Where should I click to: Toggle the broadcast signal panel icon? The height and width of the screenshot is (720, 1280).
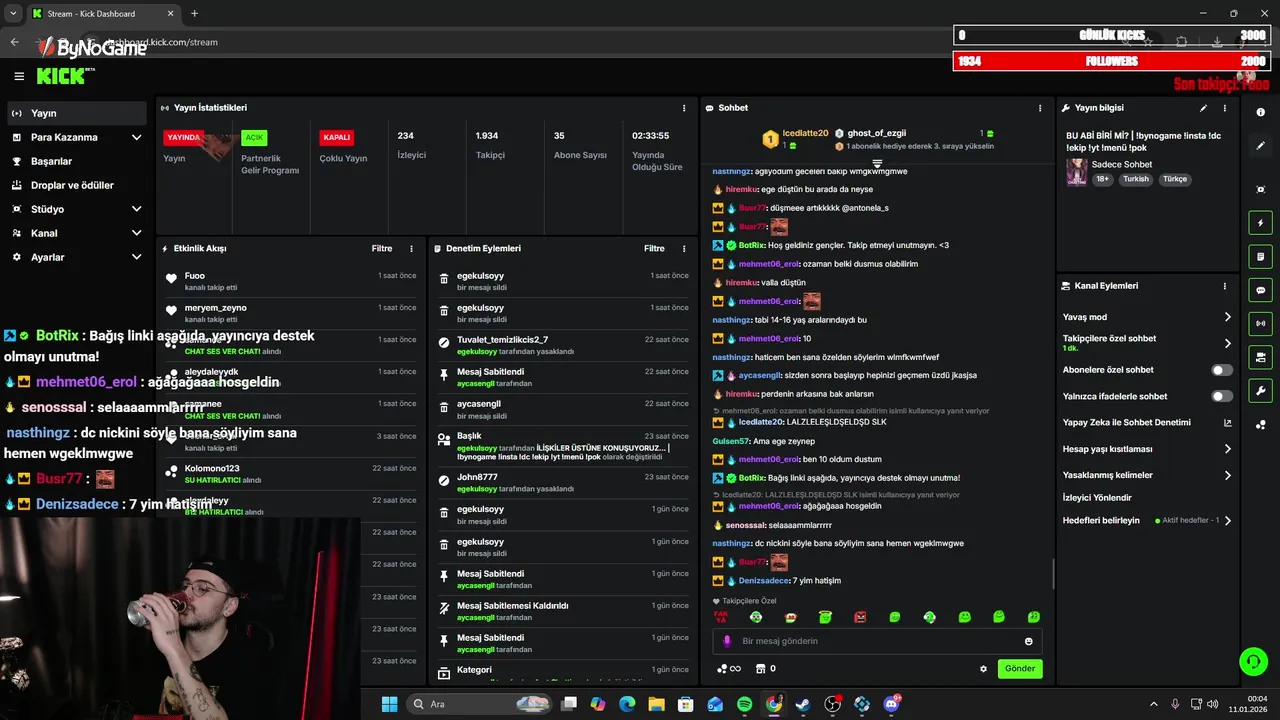[1261, 323]
